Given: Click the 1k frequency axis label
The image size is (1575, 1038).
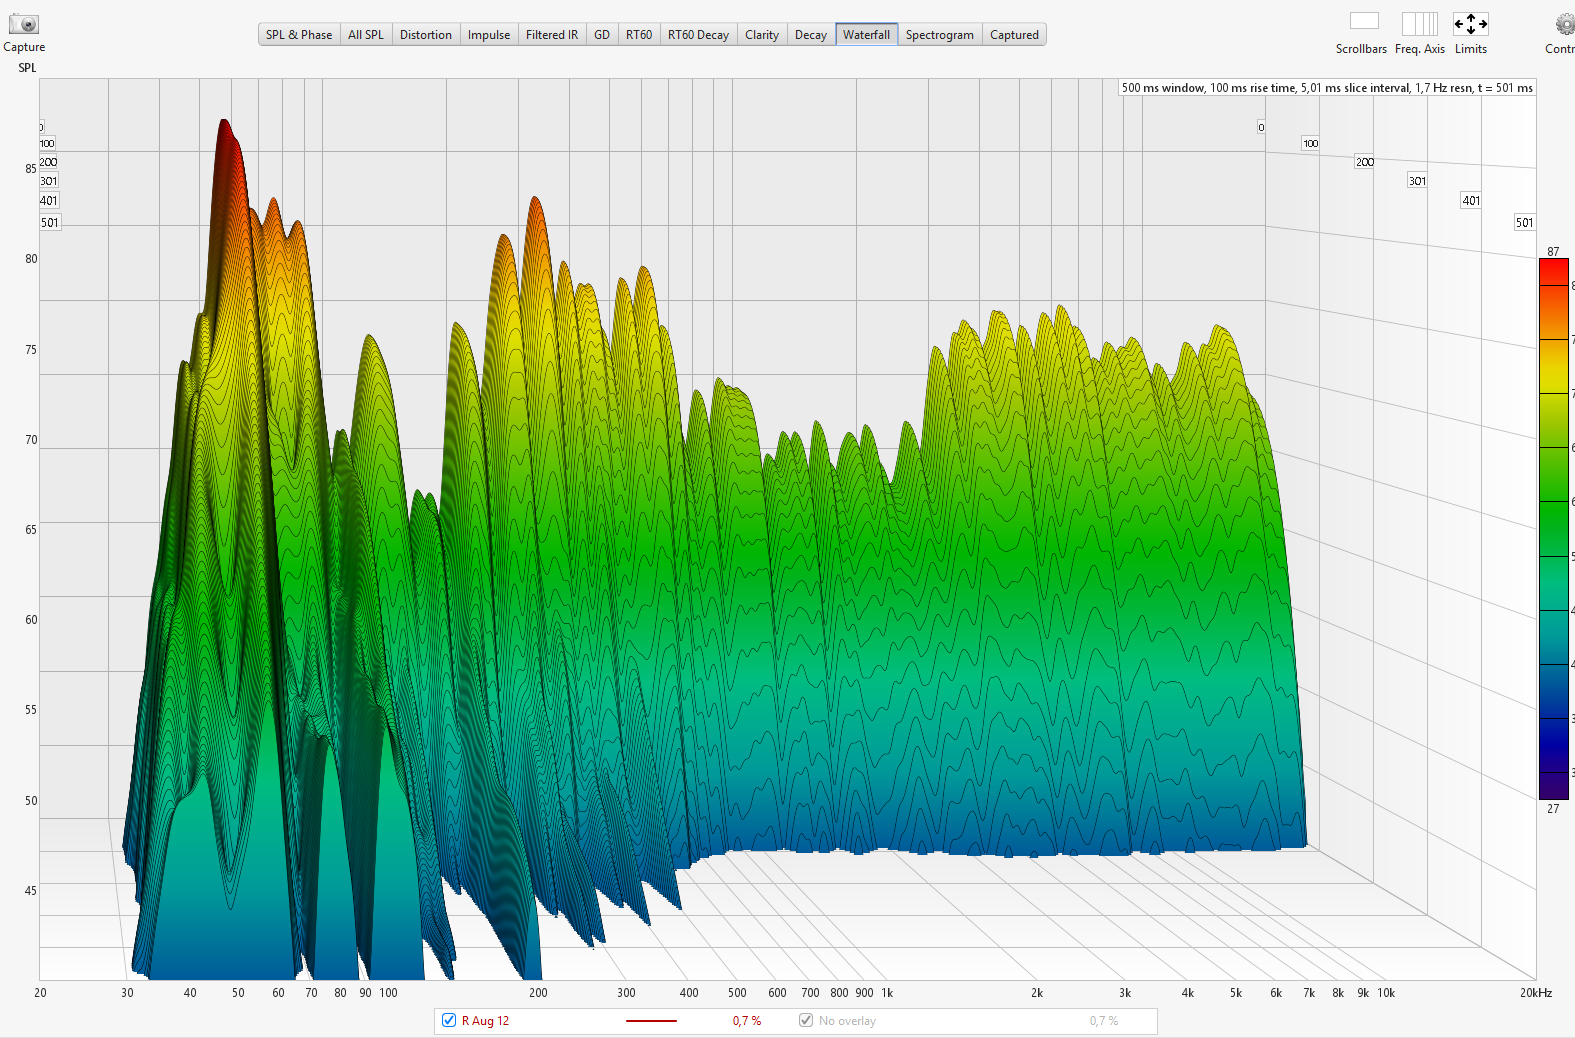Looking at the screenshot, I should pos(887,993).
